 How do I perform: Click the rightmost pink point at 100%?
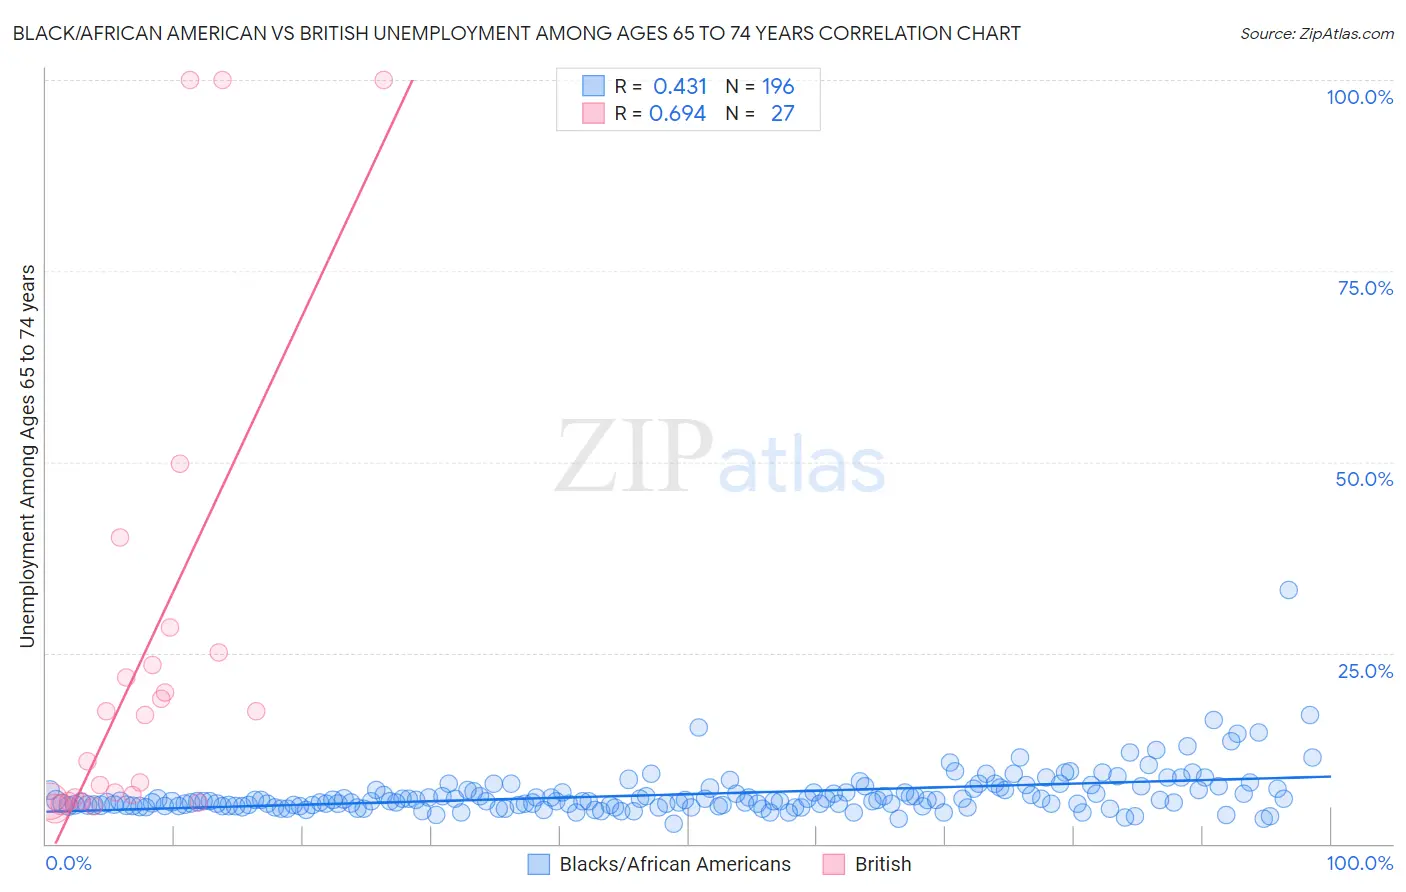[x=383, y=80]
